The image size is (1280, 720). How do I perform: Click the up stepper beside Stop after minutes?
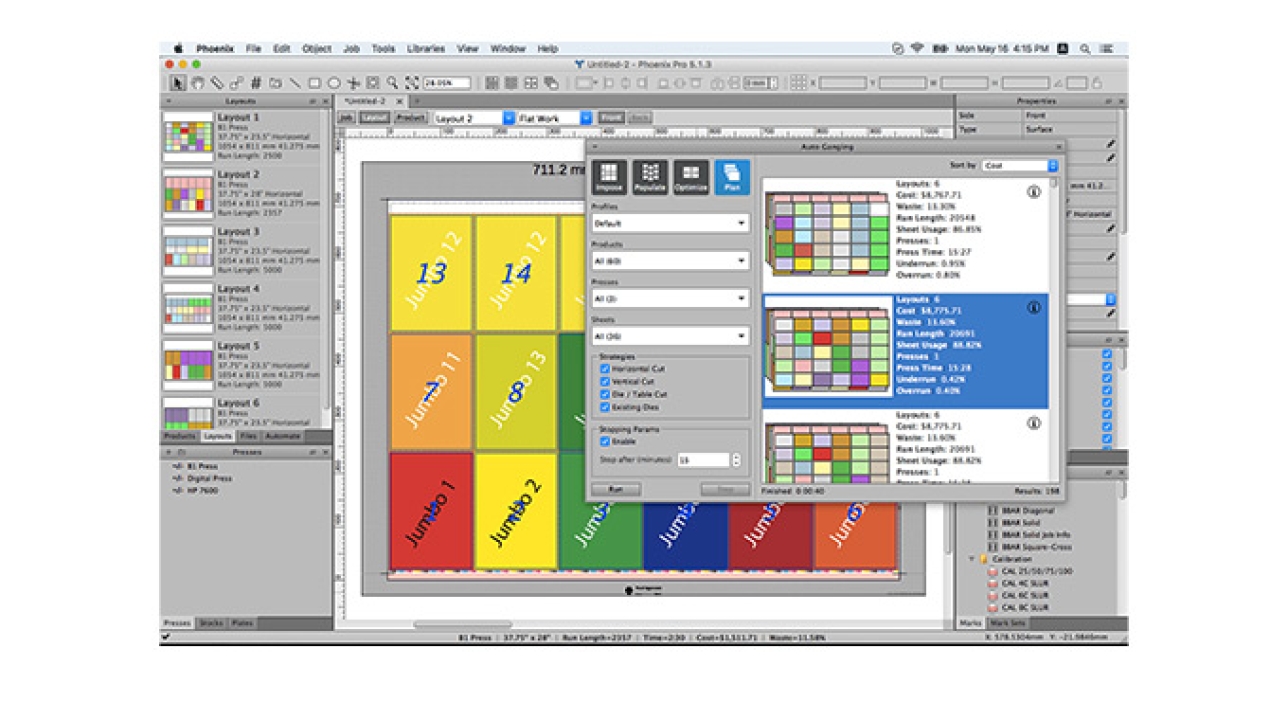[736, 459]
